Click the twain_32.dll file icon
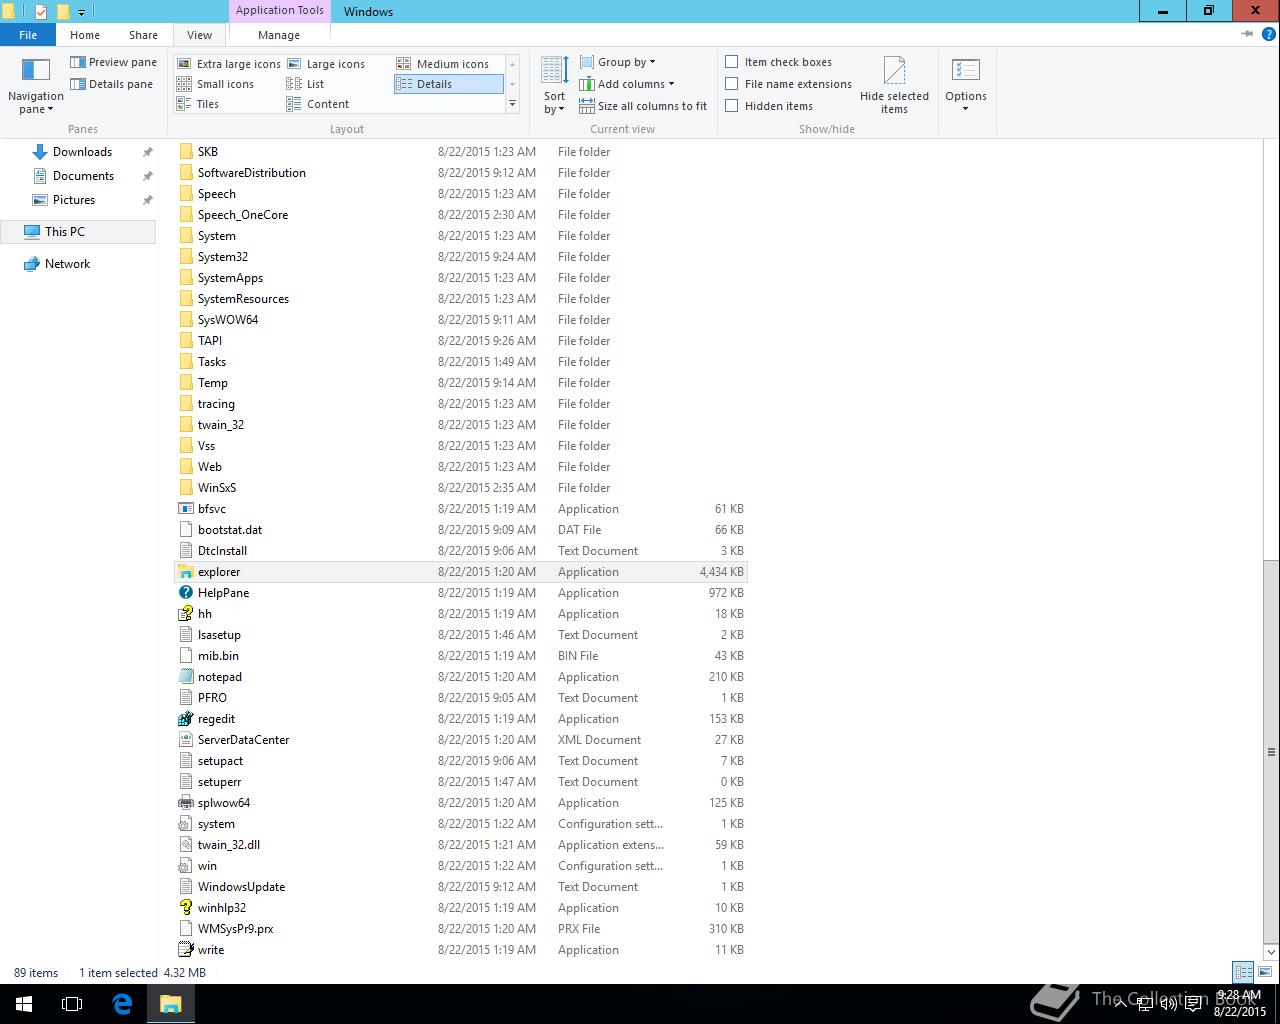This screenshot has width=1280, height=1024. pos(185,845)
